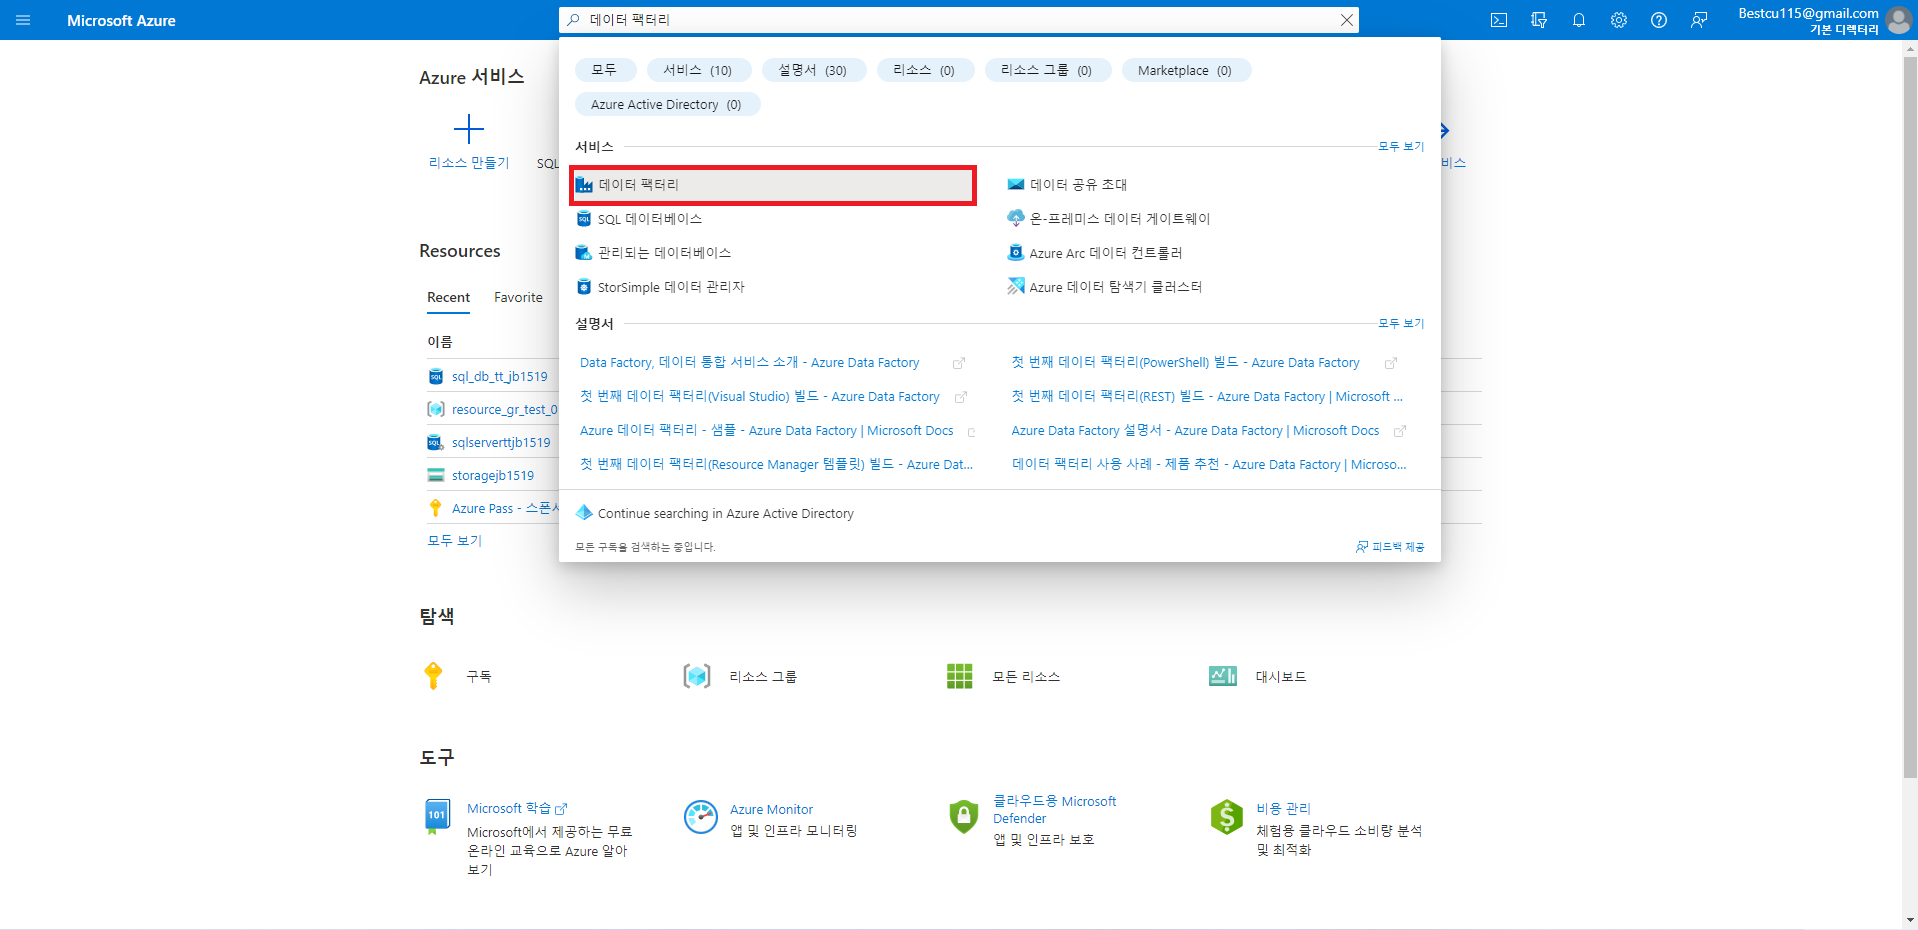Open help question mark icon
This screenshot has height=930, width=1918.
coord(1659,20)
